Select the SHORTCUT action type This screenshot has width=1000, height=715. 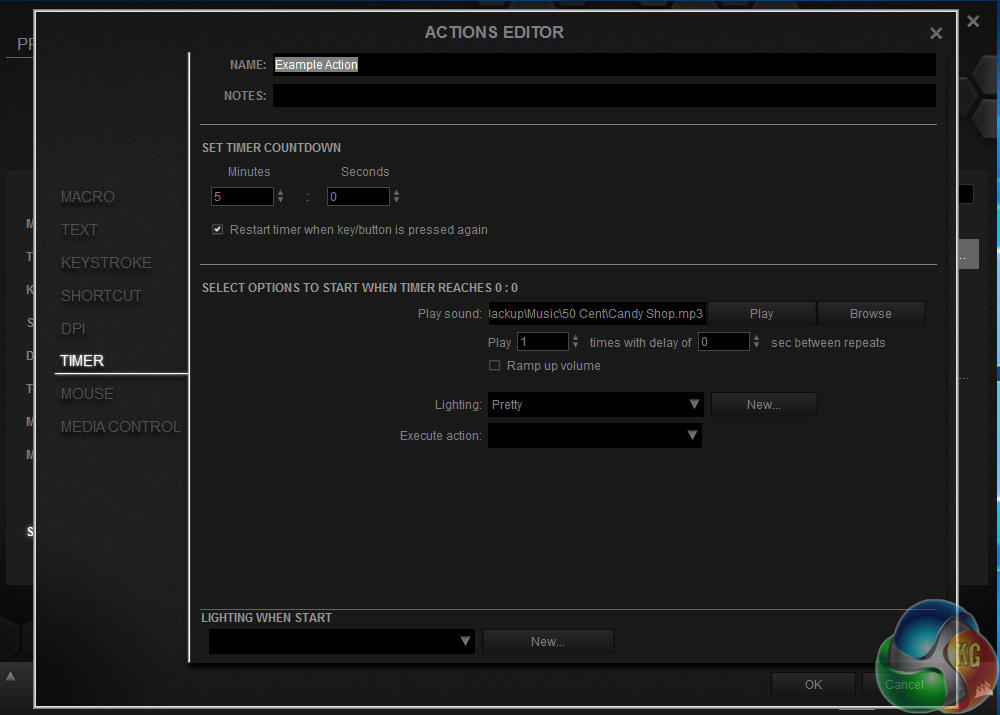click(x=101, y=296)
